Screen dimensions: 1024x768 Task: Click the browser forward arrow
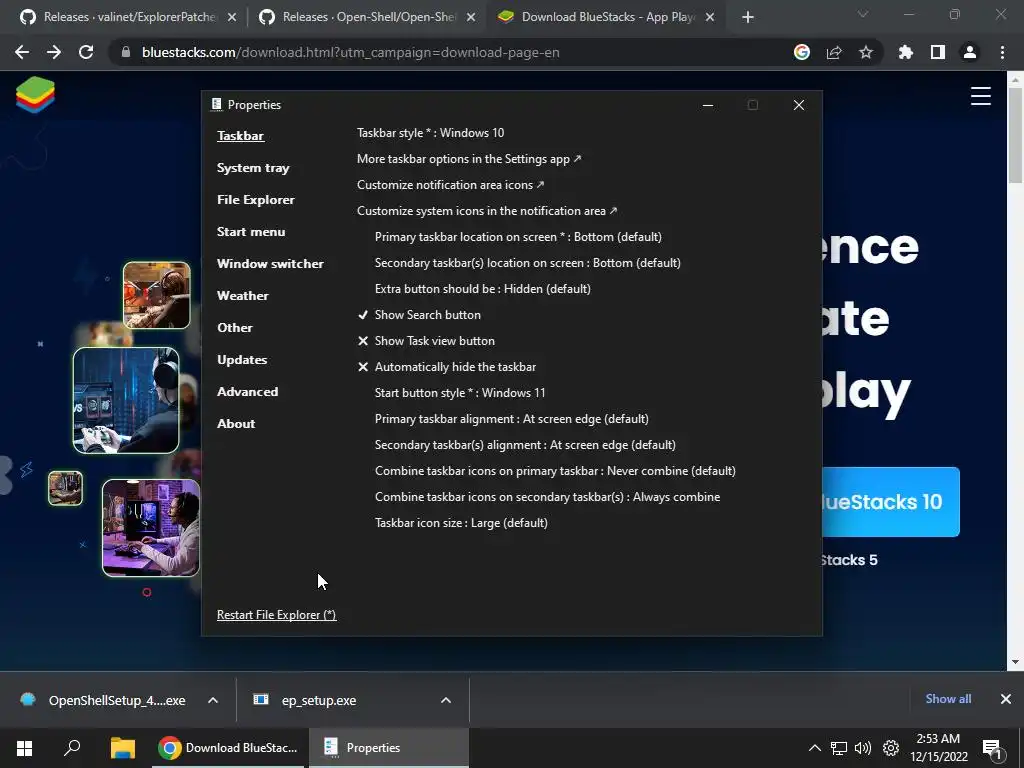click(54, 52)
